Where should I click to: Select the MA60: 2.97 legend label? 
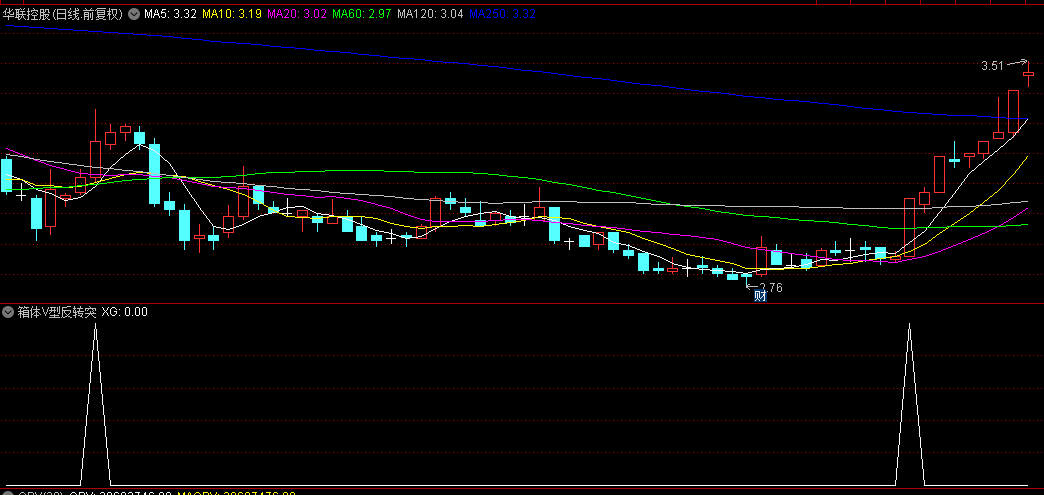point(363,14)
